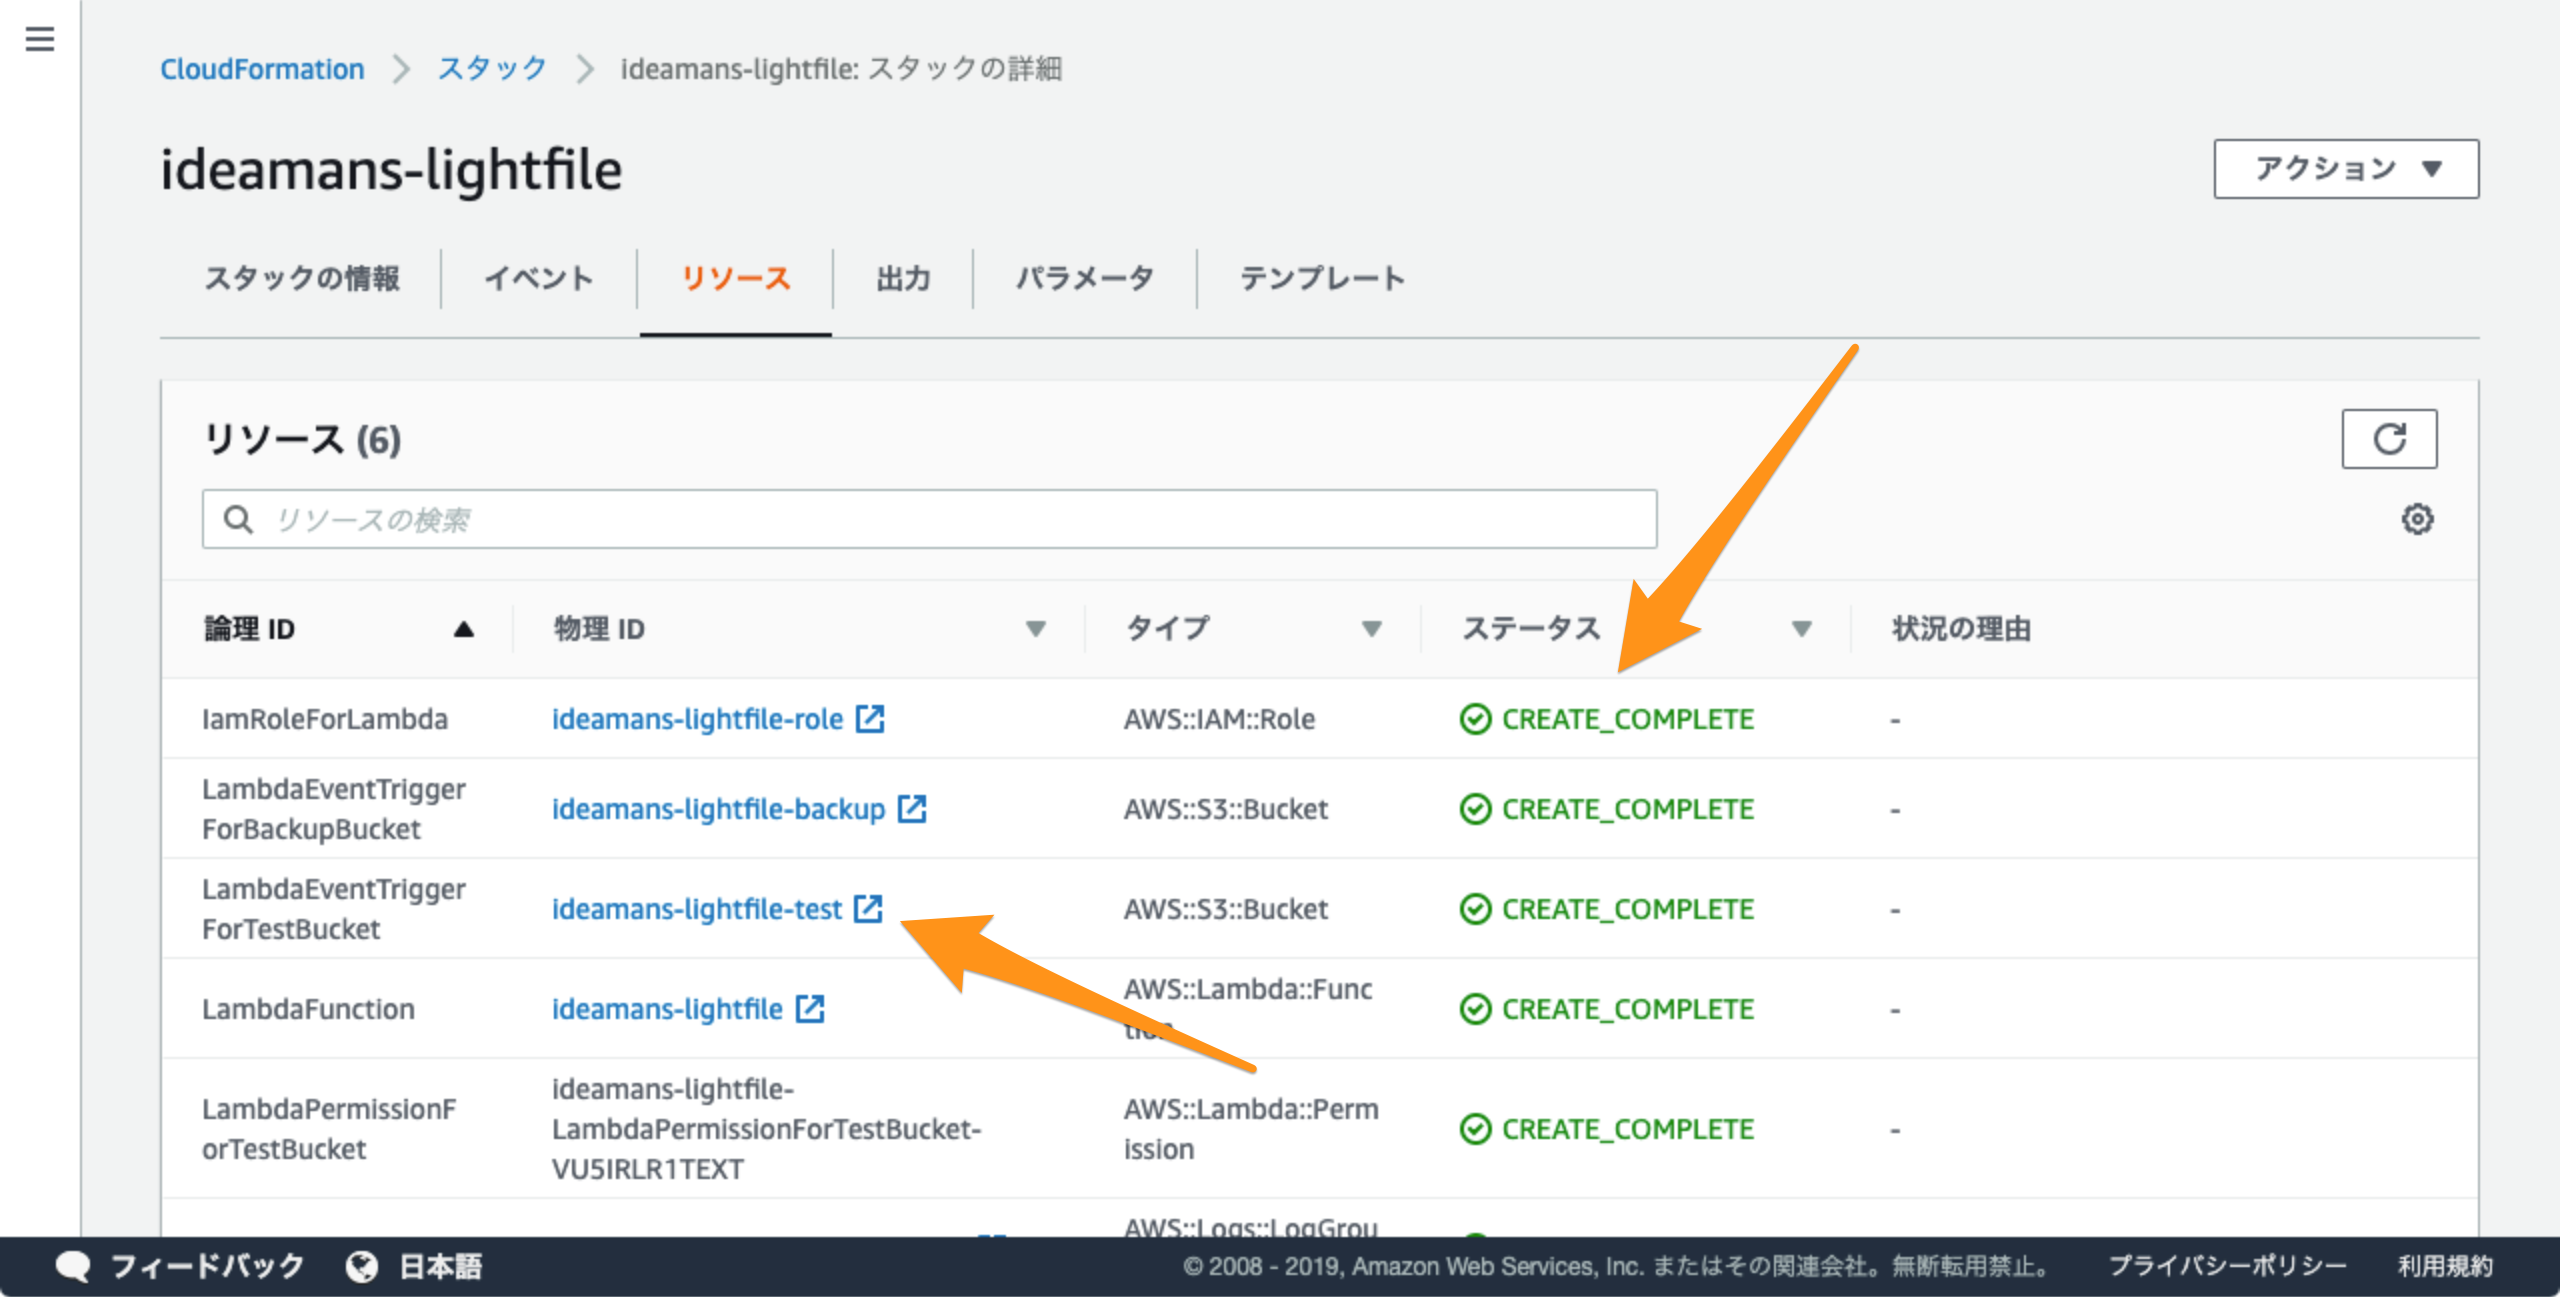
Task: Click LambdaEventTriggerForBackupBucket logical ID
Action: [x=334, y=809]
